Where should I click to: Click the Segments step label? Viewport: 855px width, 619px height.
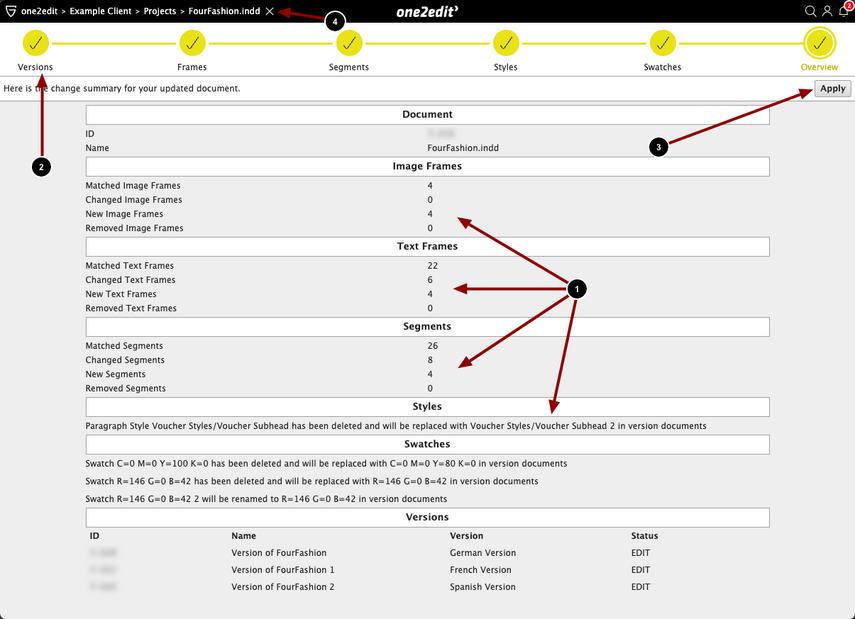coord(349,67)
